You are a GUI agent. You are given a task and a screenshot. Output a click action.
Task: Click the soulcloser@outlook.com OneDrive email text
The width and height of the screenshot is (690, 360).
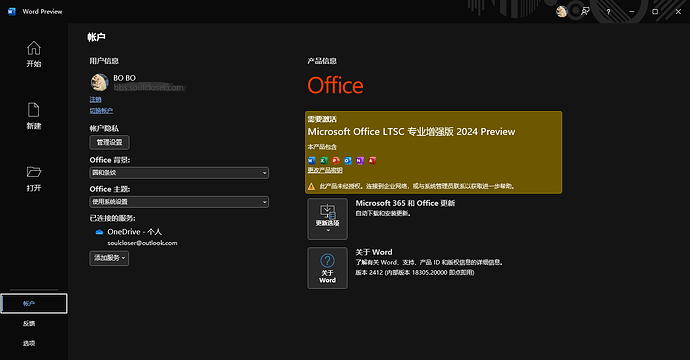[x=142, y=243]
